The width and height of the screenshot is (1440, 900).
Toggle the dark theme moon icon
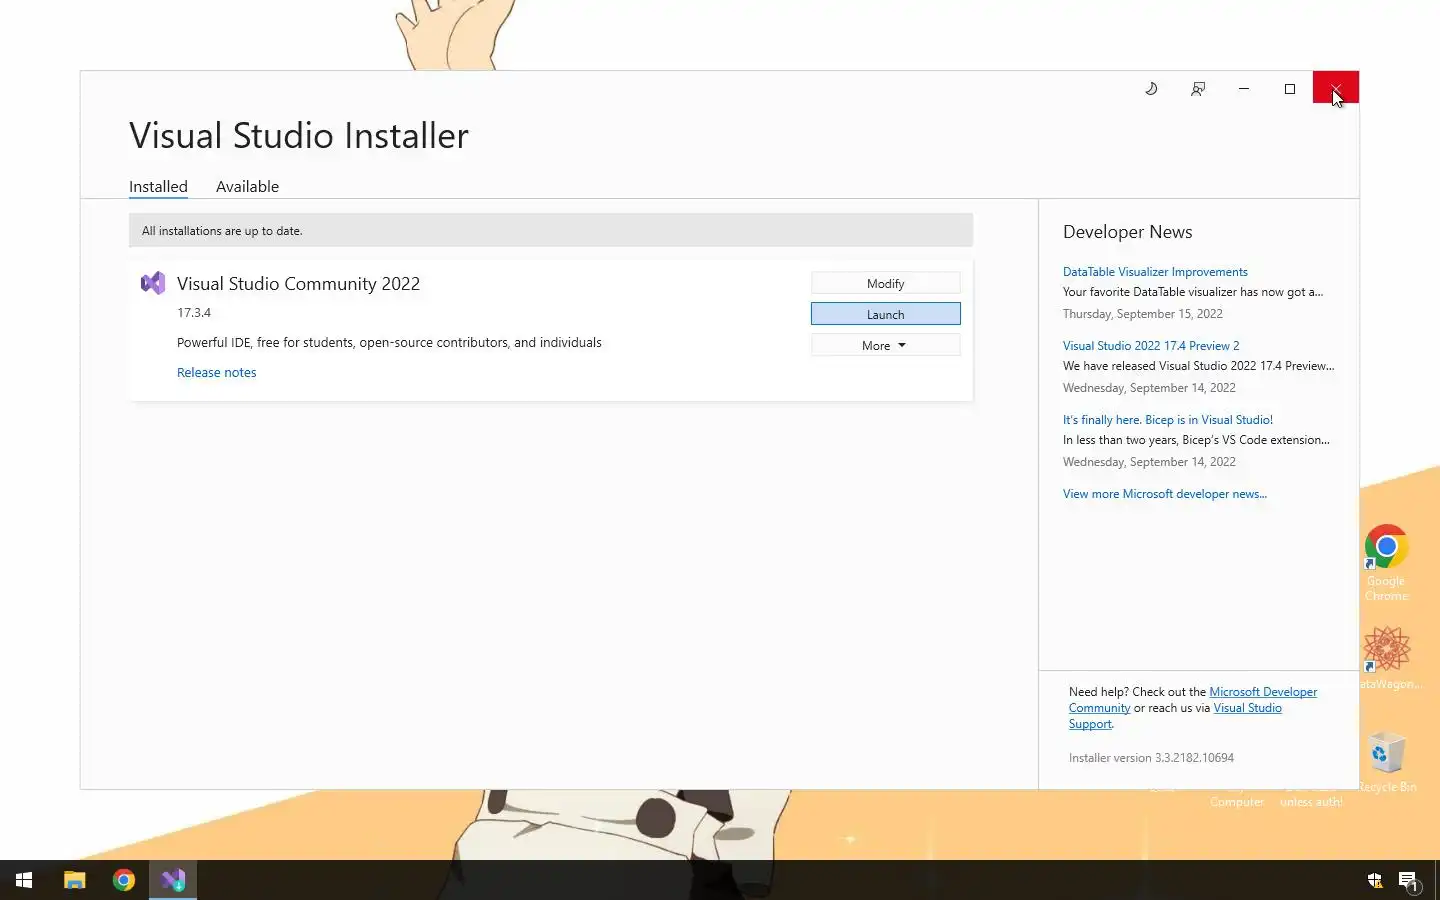pyautogui.click(x=1151, y=89)
